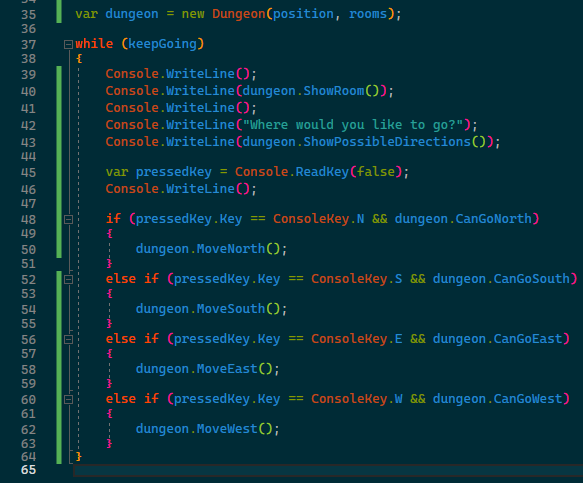Click the ShowRoom method call
Viewport: 583px width, 483px height.
[x=334, y=91]
